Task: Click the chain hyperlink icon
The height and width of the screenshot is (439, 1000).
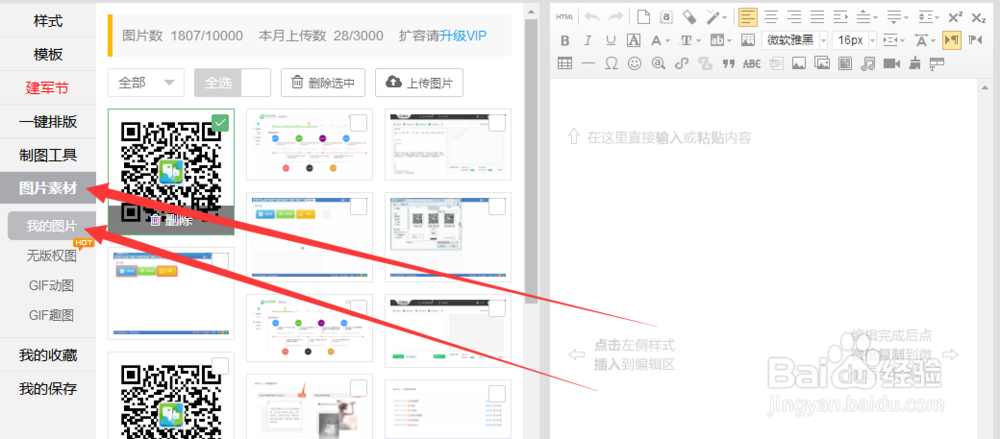Action: tap(682, 63)
